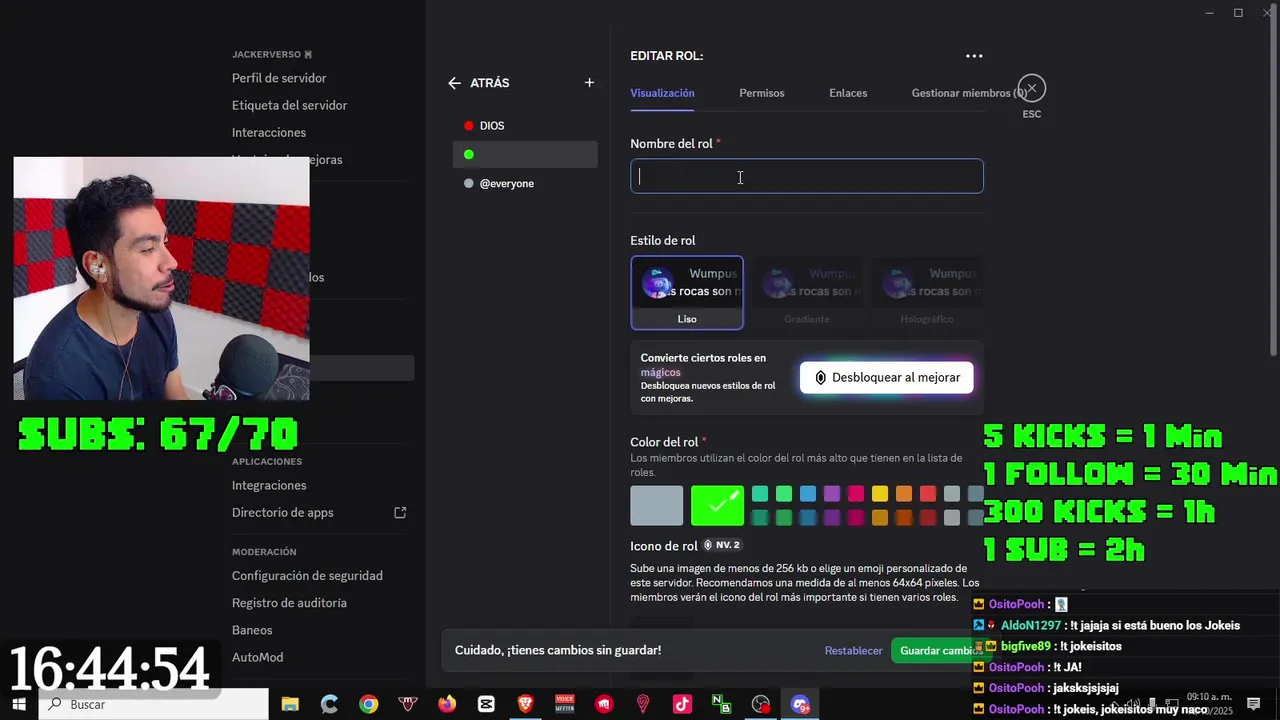Add a new role with the plus icon
Screen dimensions: 1280x720
point(589,83)
